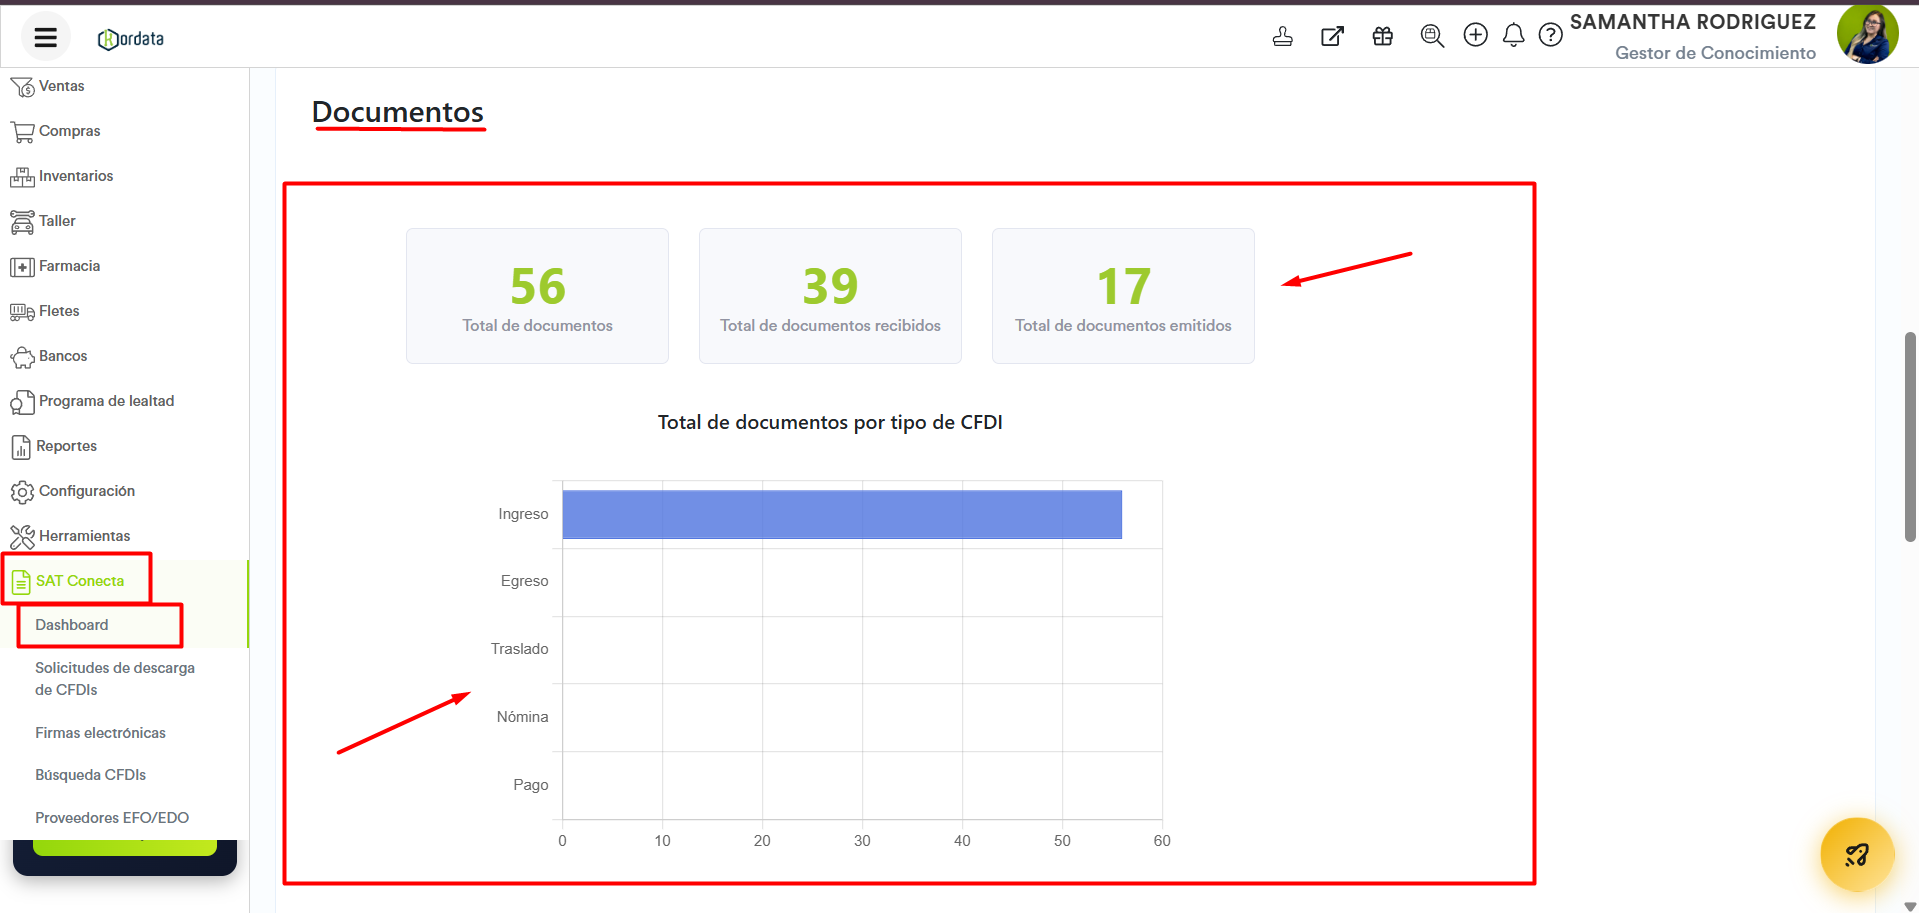Click the yellow rocket floating button
This screenshot has width=1919, height=913.
[x=1856, y=854]
